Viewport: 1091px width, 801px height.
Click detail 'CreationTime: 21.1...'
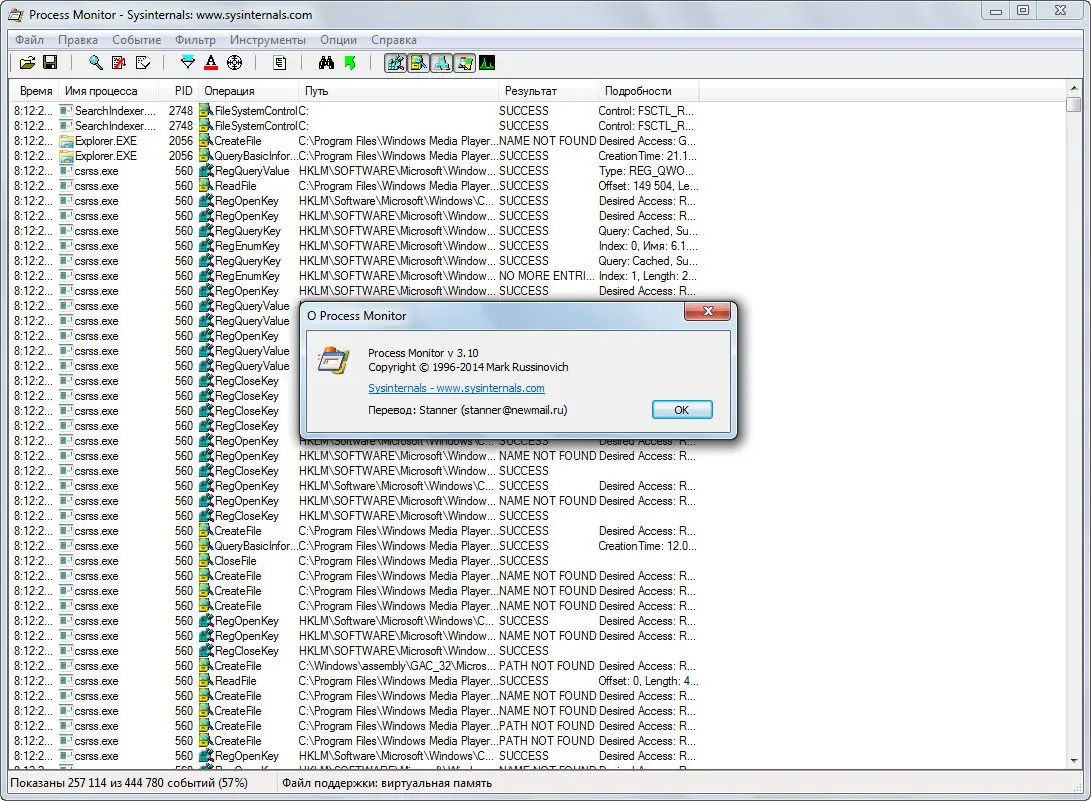[x=647, y=156]
